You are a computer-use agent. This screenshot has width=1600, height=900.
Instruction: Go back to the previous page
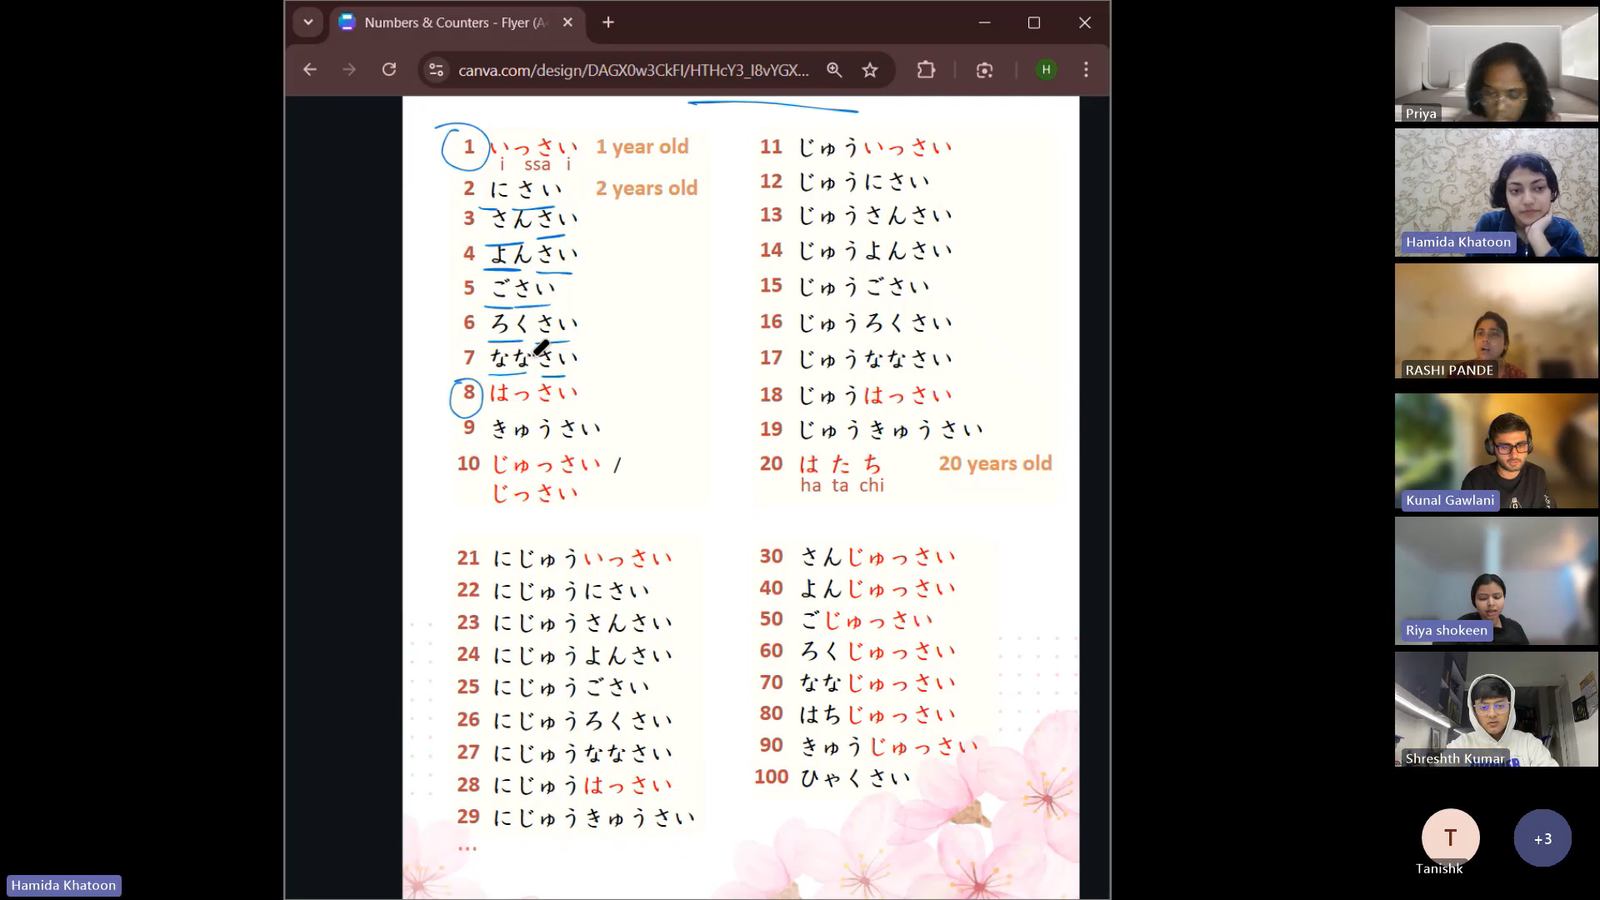(310, 69)
